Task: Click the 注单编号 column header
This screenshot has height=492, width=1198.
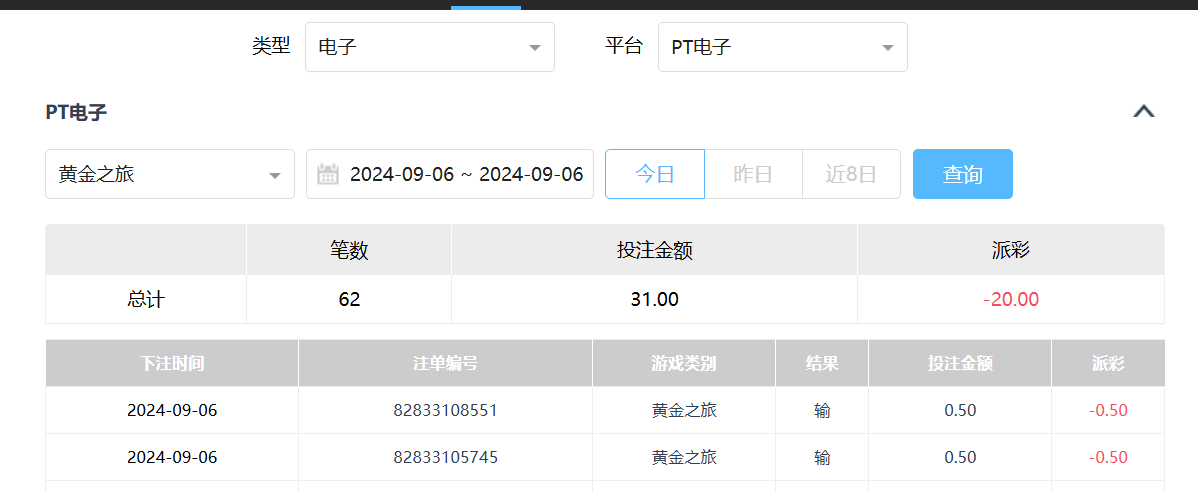Action: coord(445,363)
